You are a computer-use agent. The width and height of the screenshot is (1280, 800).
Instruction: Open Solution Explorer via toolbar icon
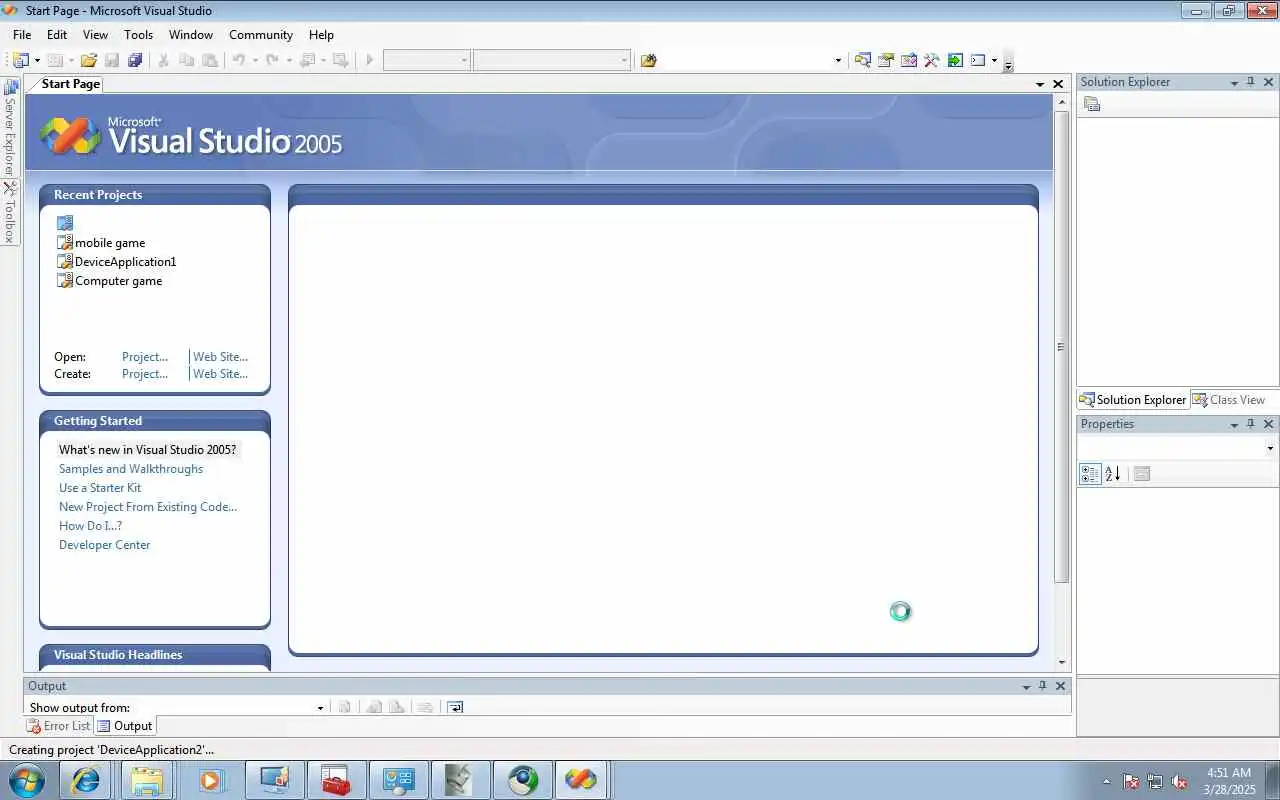[x=862, y=60]
